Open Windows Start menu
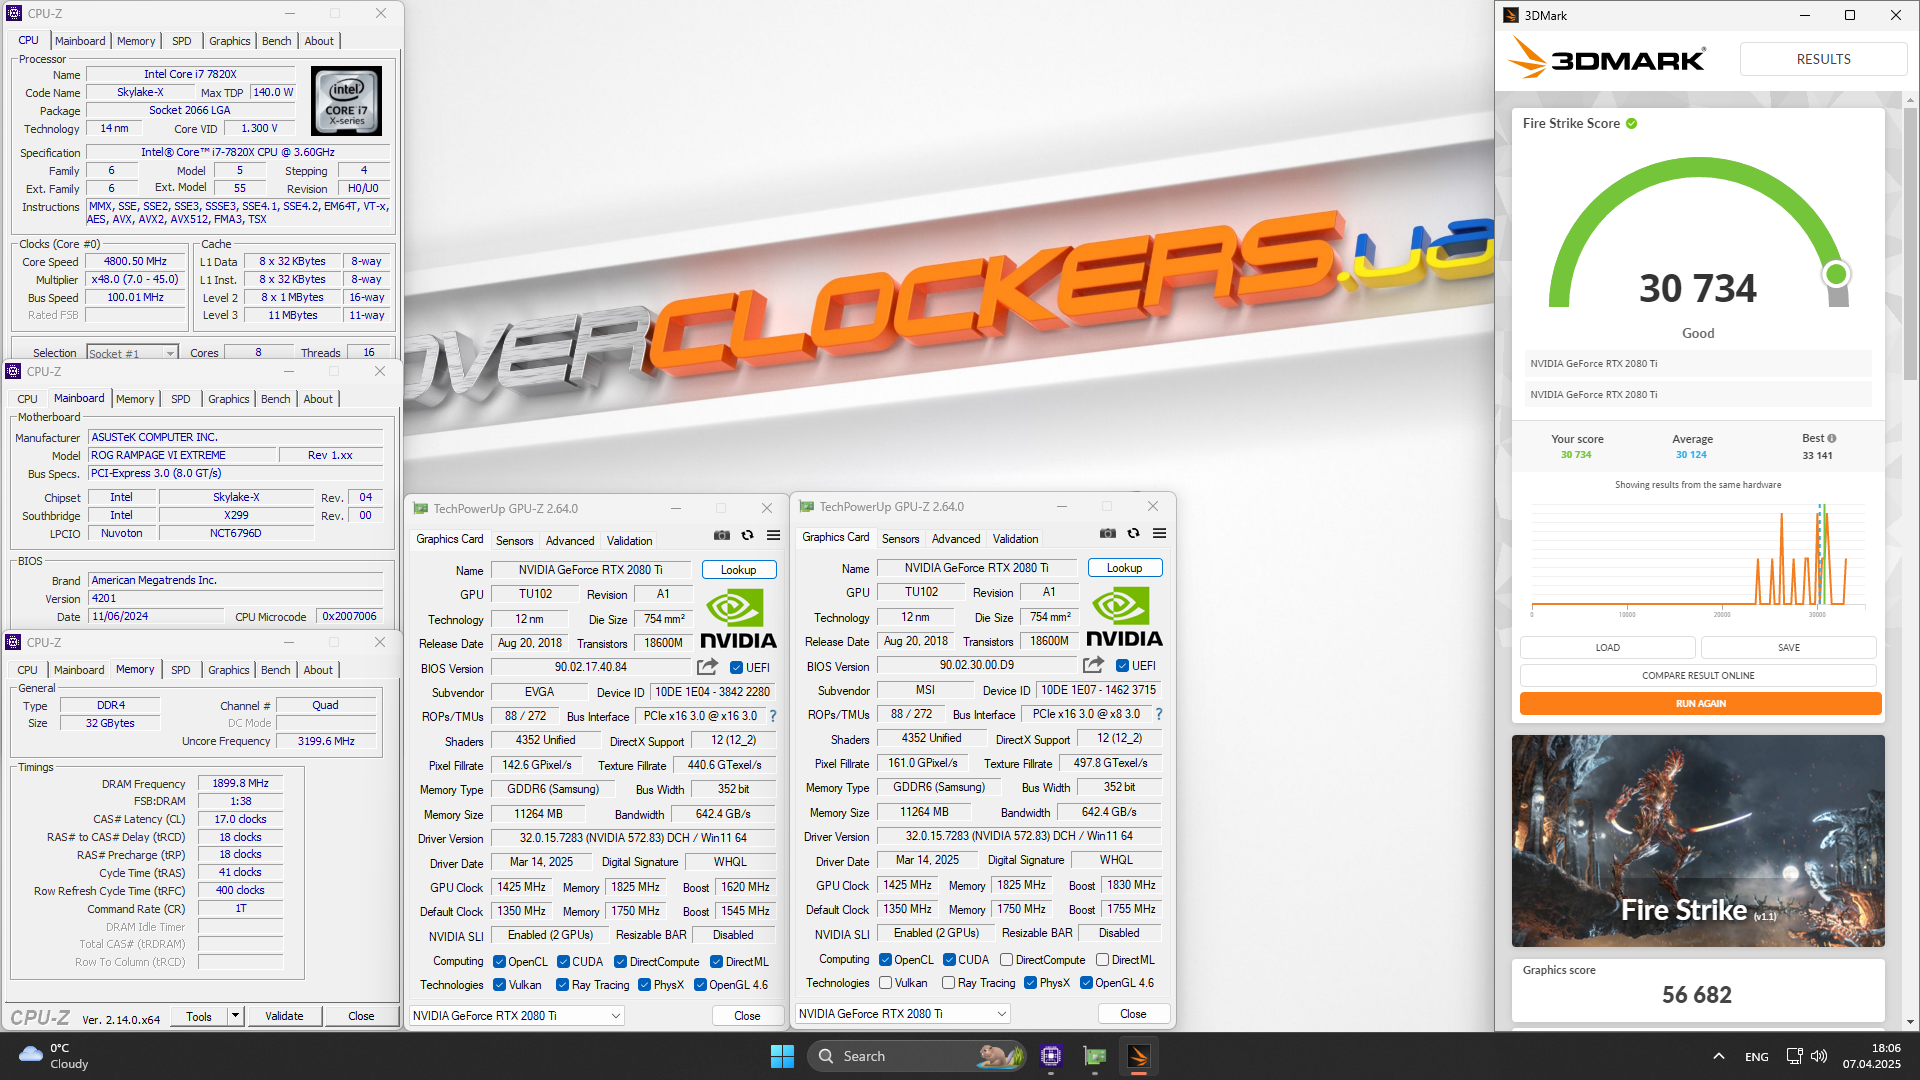Viewport: 1920px width, 1080px height. (x=782, y=1056)
